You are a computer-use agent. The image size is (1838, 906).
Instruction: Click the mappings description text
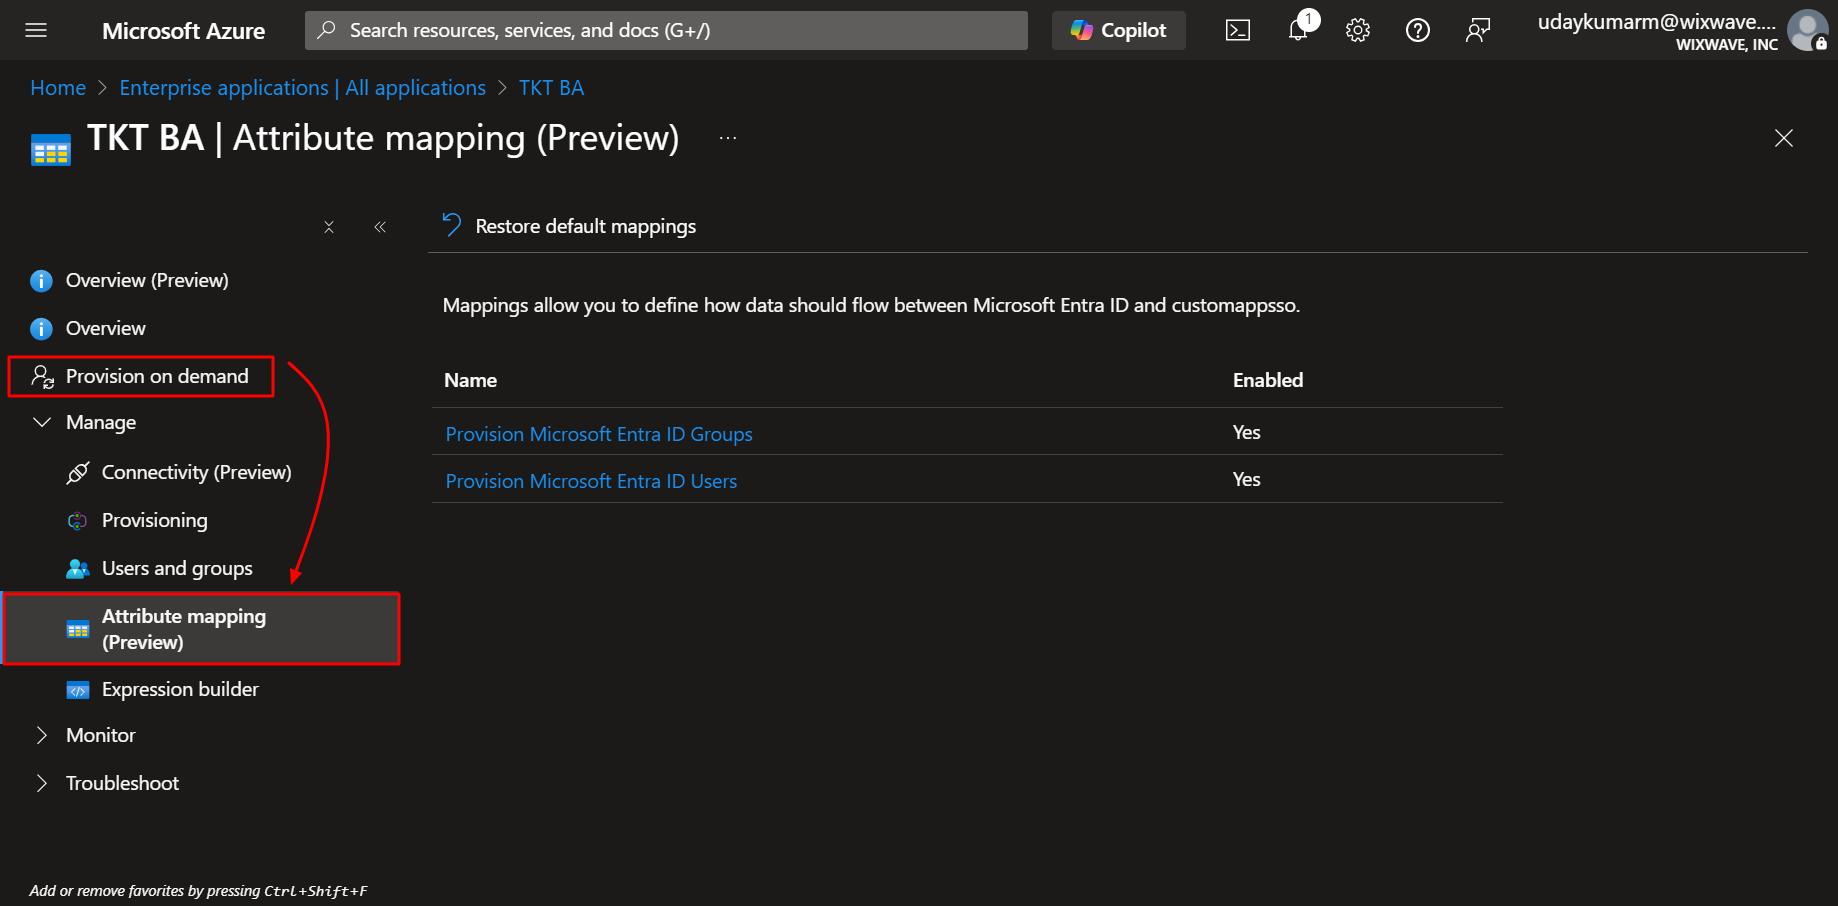tap(871, 305)
